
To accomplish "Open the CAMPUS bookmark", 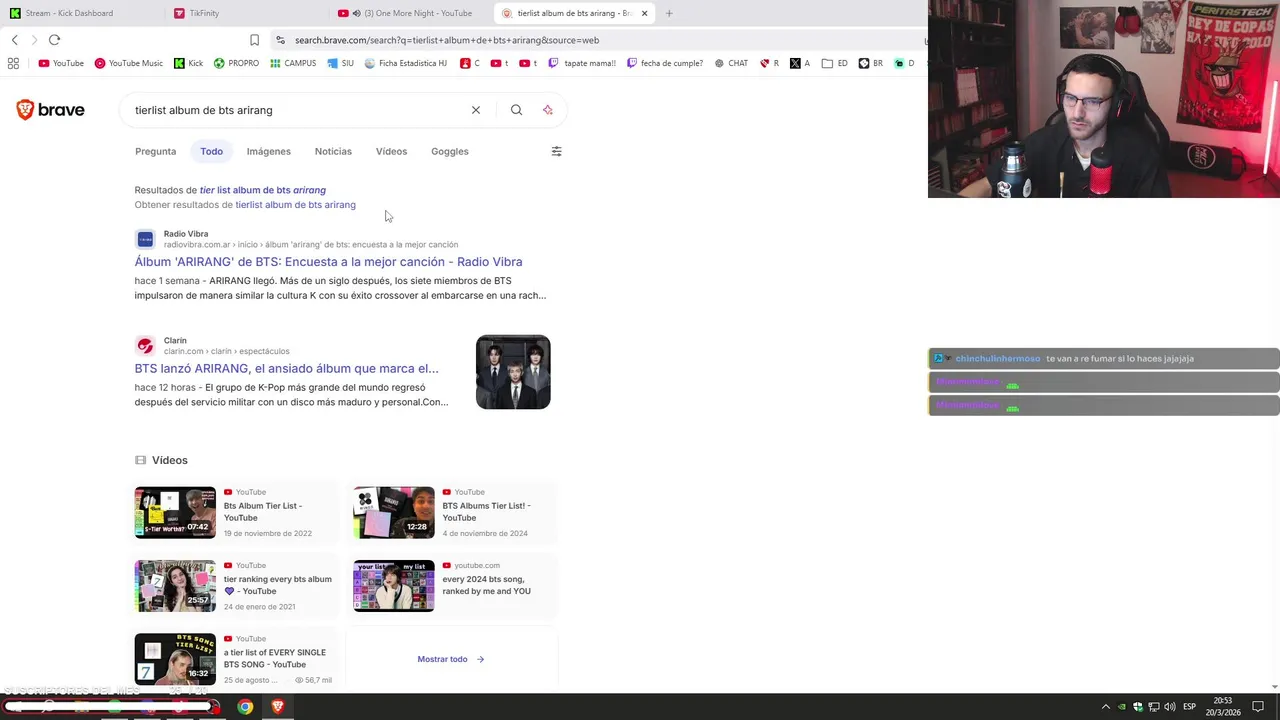I will pyautogui.click(x=292, y=63).
